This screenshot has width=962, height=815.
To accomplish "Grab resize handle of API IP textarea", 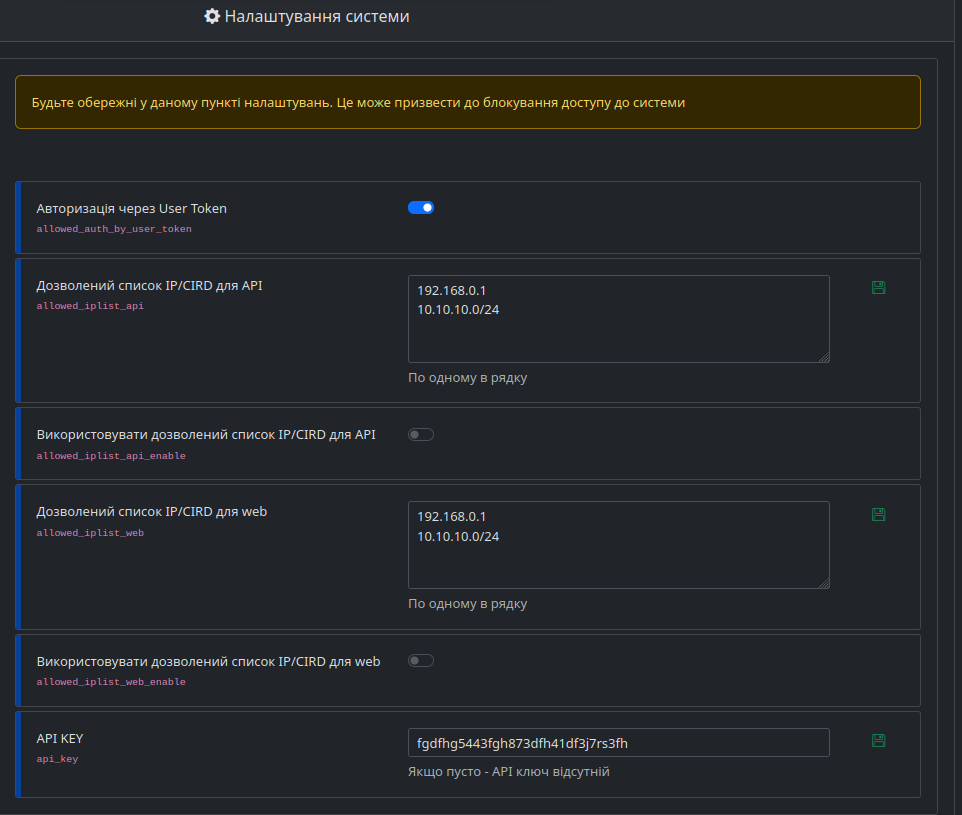I will tap(824, 357).
